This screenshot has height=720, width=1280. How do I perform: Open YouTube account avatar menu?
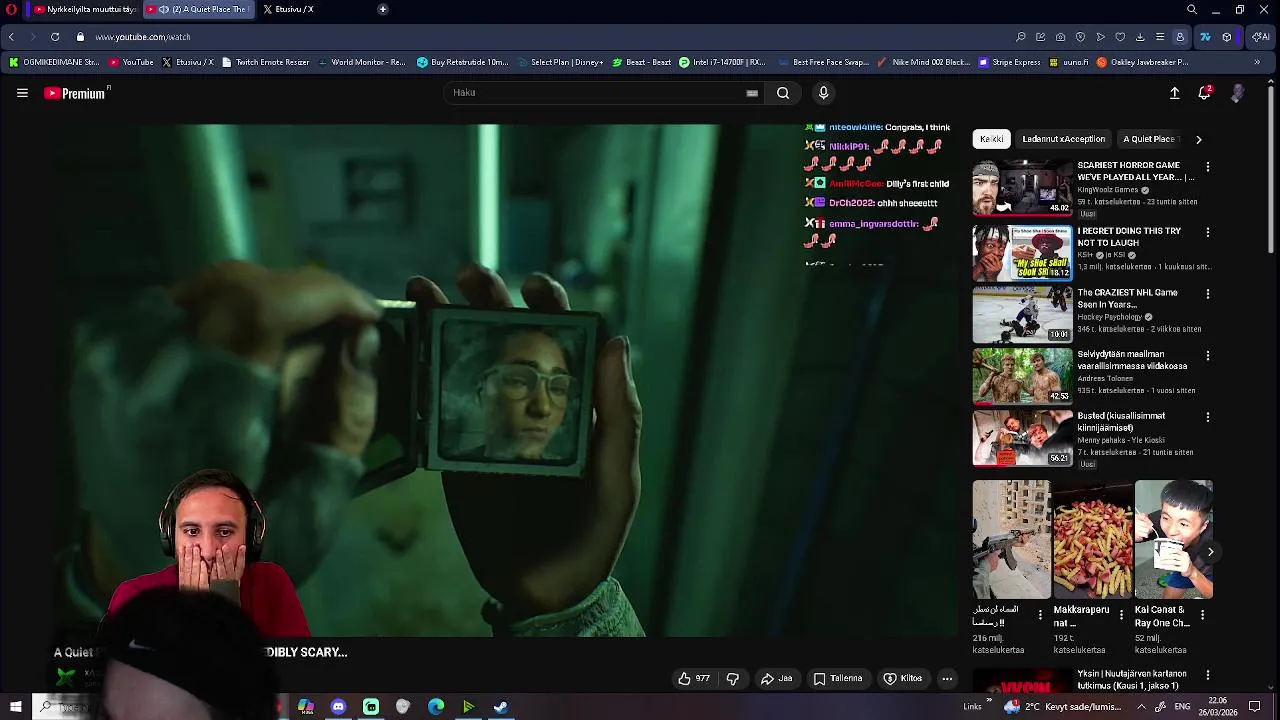pos(1238,93)
